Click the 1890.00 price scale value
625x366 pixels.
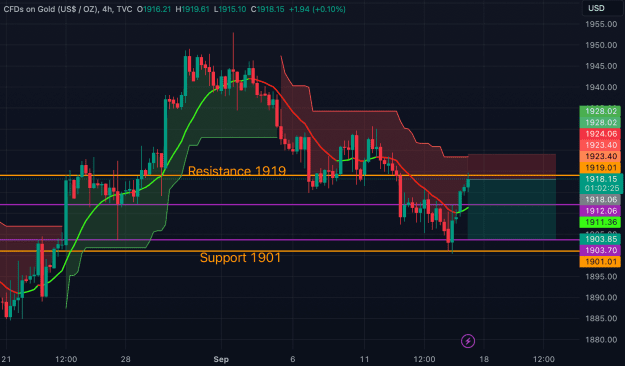point(601,297)
